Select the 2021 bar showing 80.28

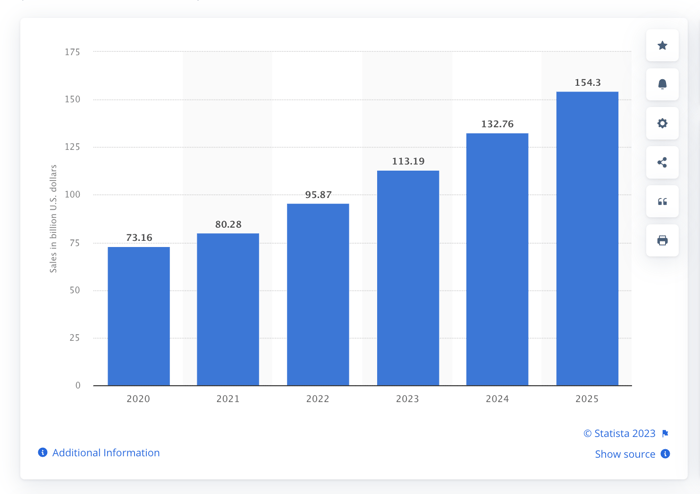228,309
